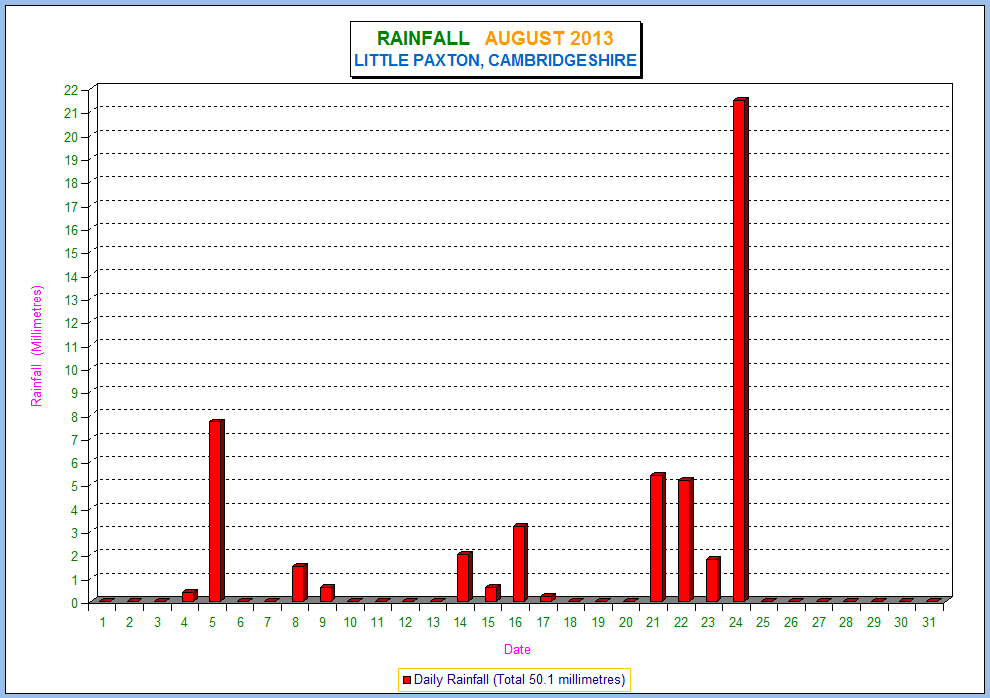Click x-axis date label '27'
This screenshot has height=698, width=990.
click(x=818, y=622)
